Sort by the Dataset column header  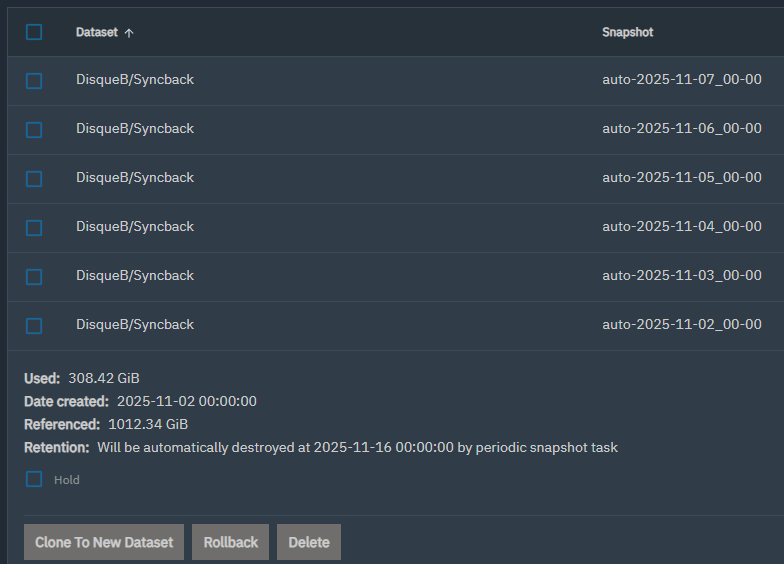pyautogui.click(x=96, y=32)
